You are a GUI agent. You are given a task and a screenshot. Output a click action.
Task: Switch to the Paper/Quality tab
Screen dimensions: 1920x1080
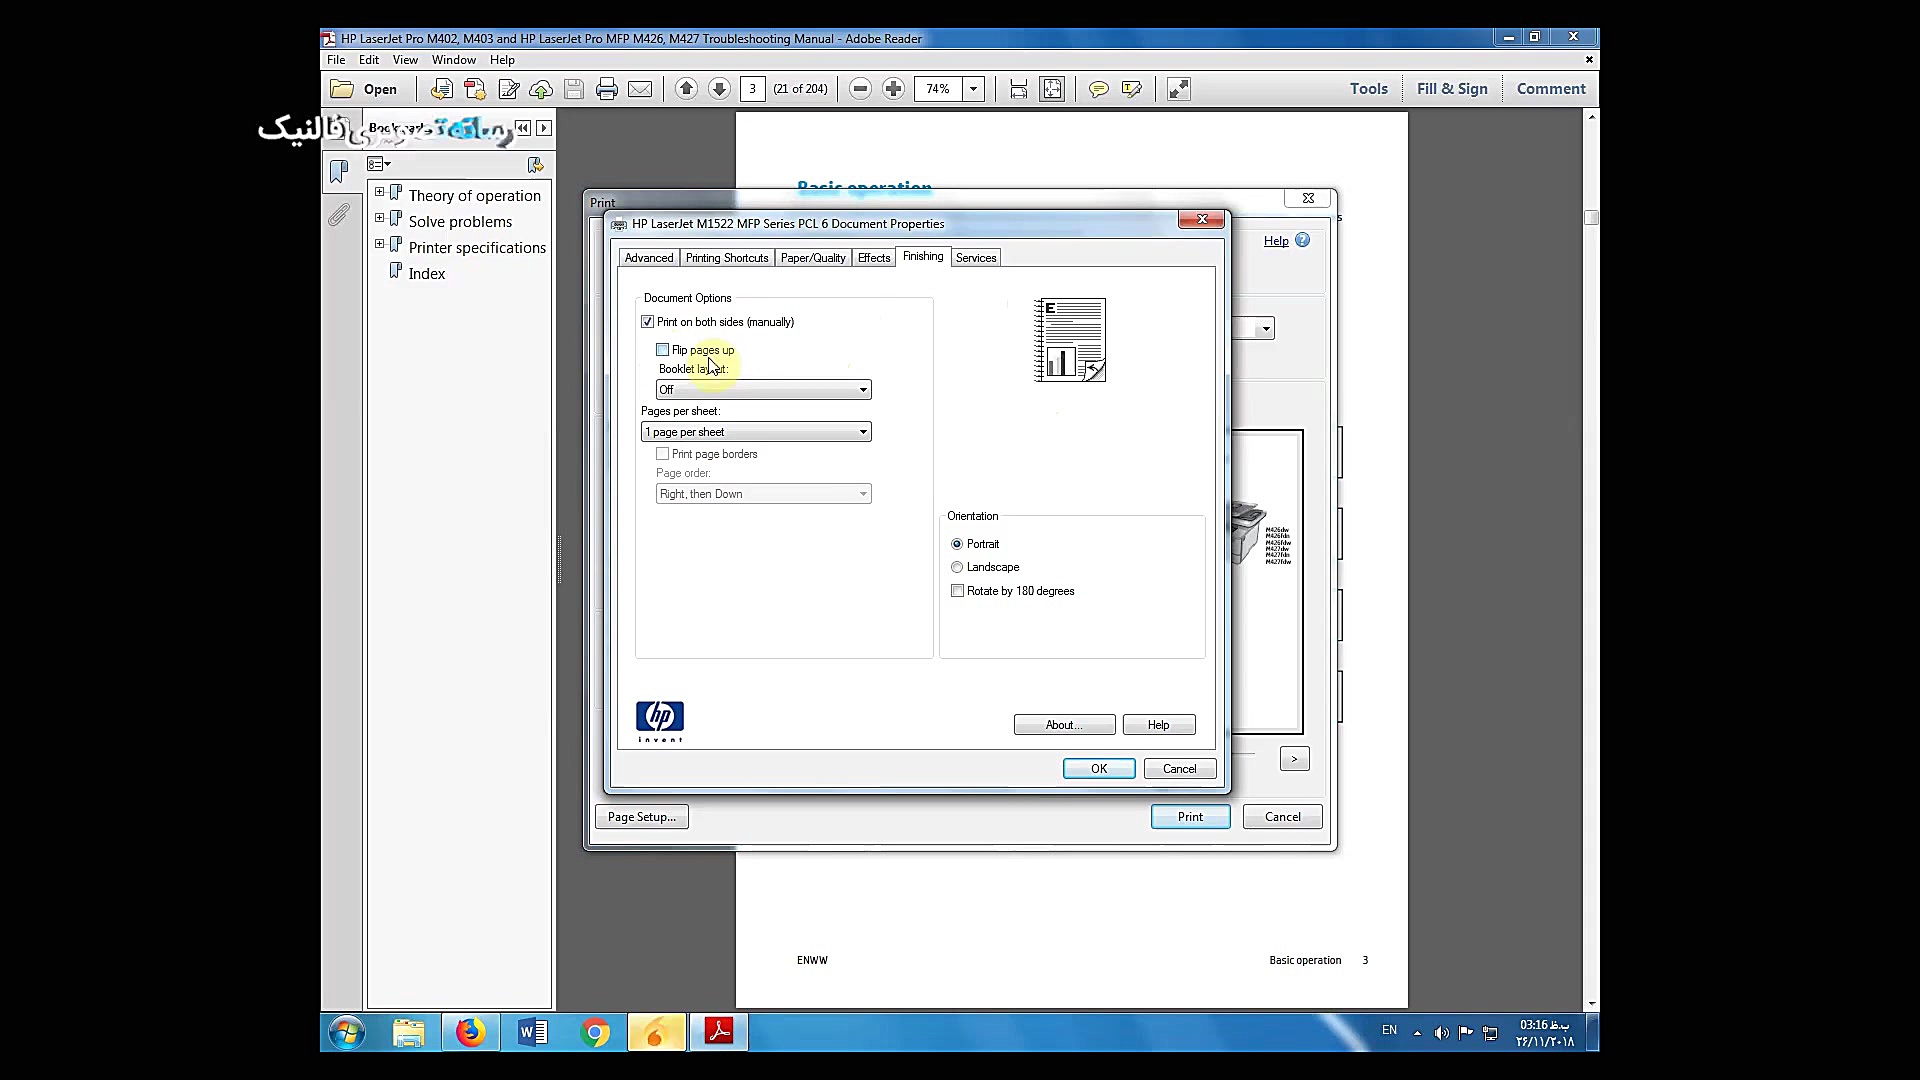tap(813, 258)
